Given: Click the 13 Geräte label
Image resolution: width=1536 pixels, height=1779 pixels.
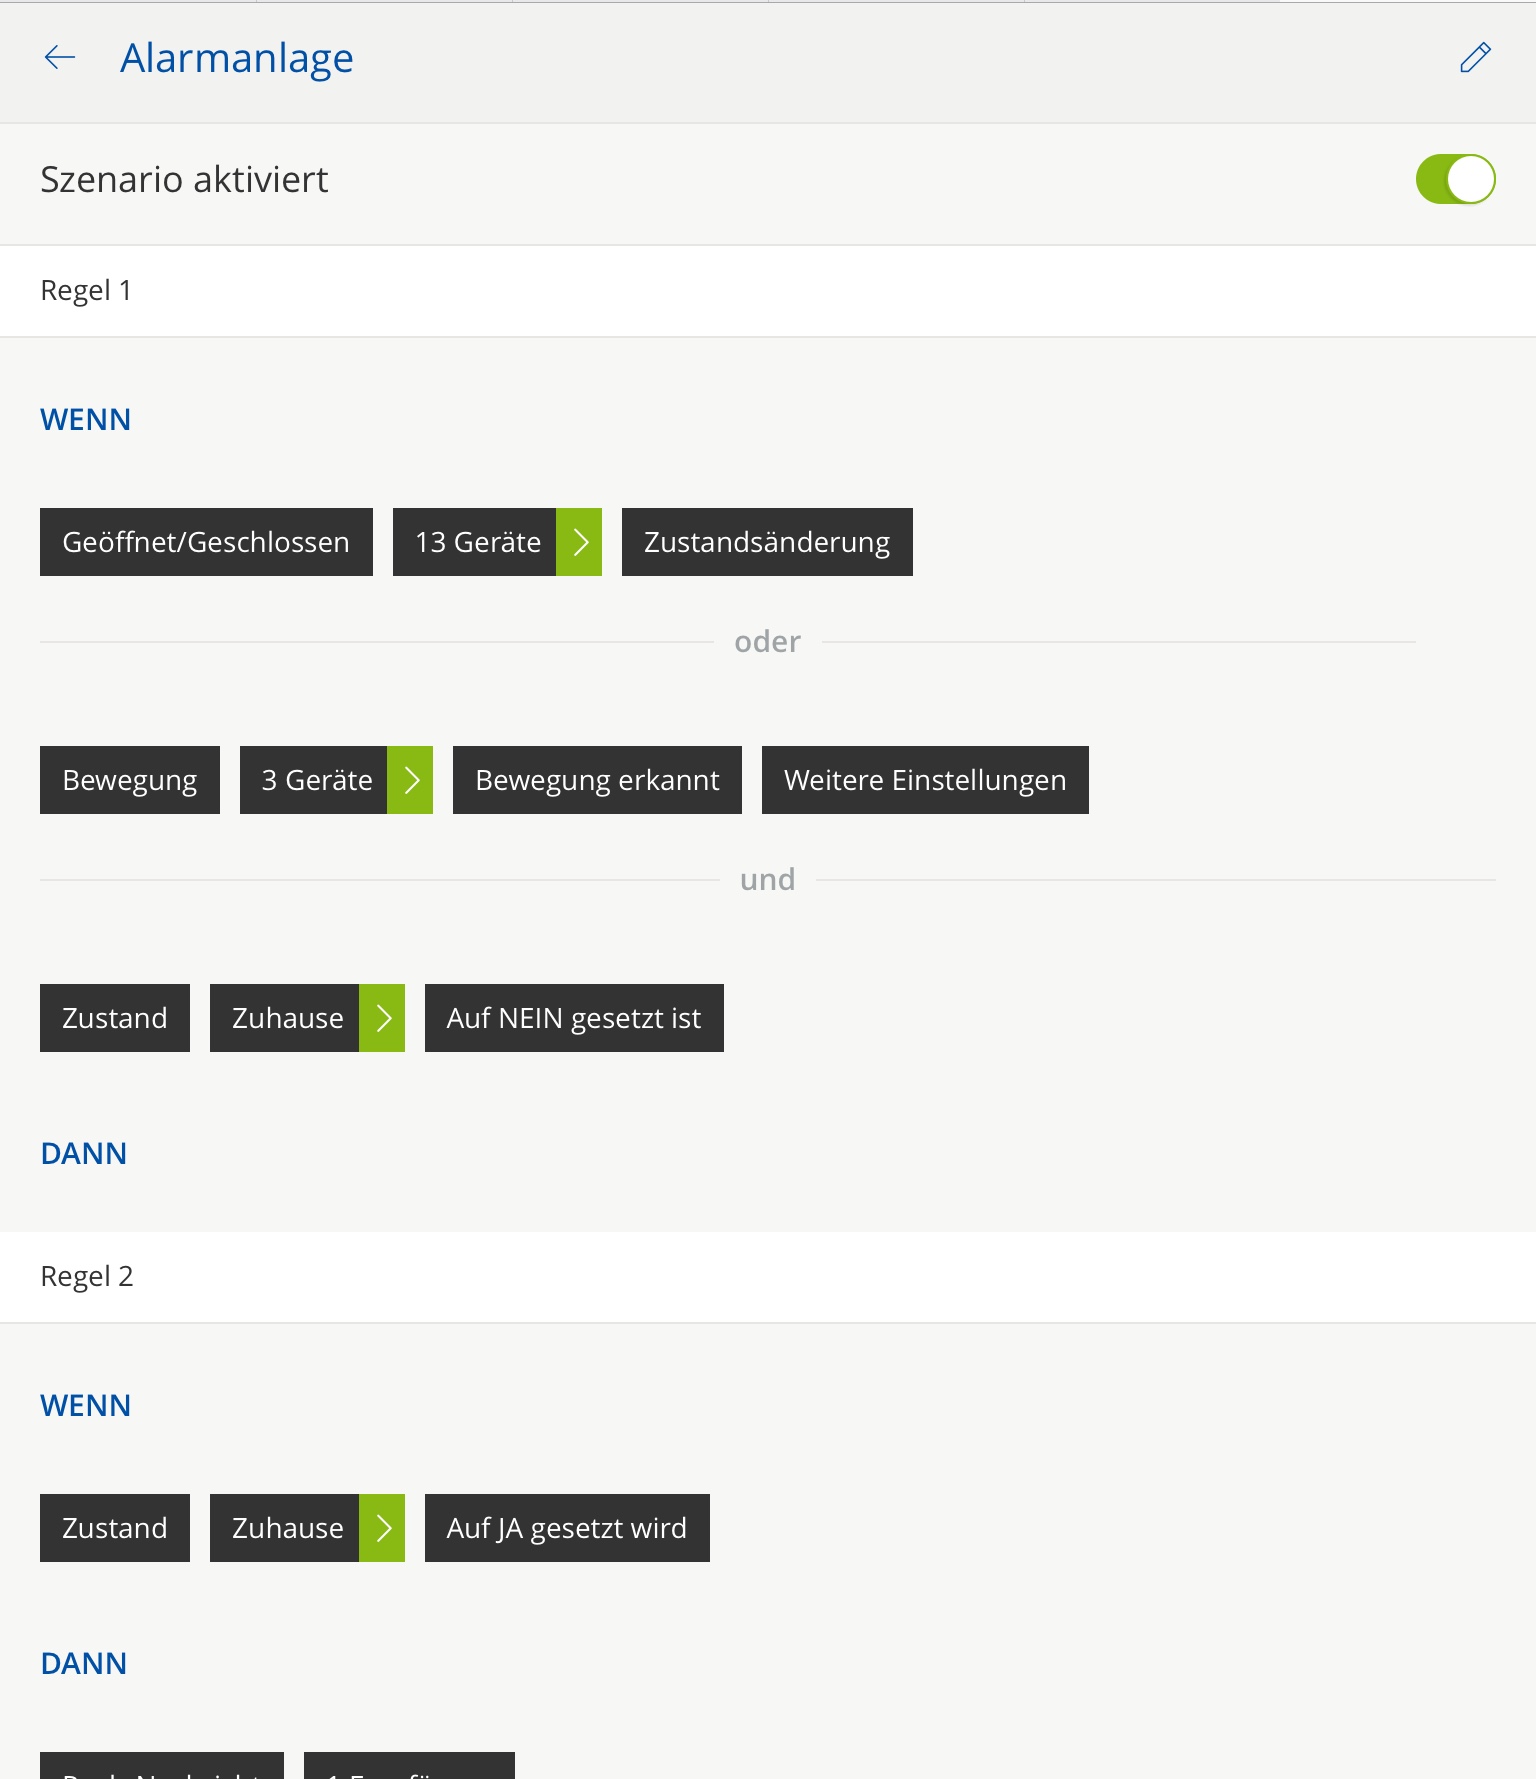Looking at the screenshot, I should click(476, 542).
